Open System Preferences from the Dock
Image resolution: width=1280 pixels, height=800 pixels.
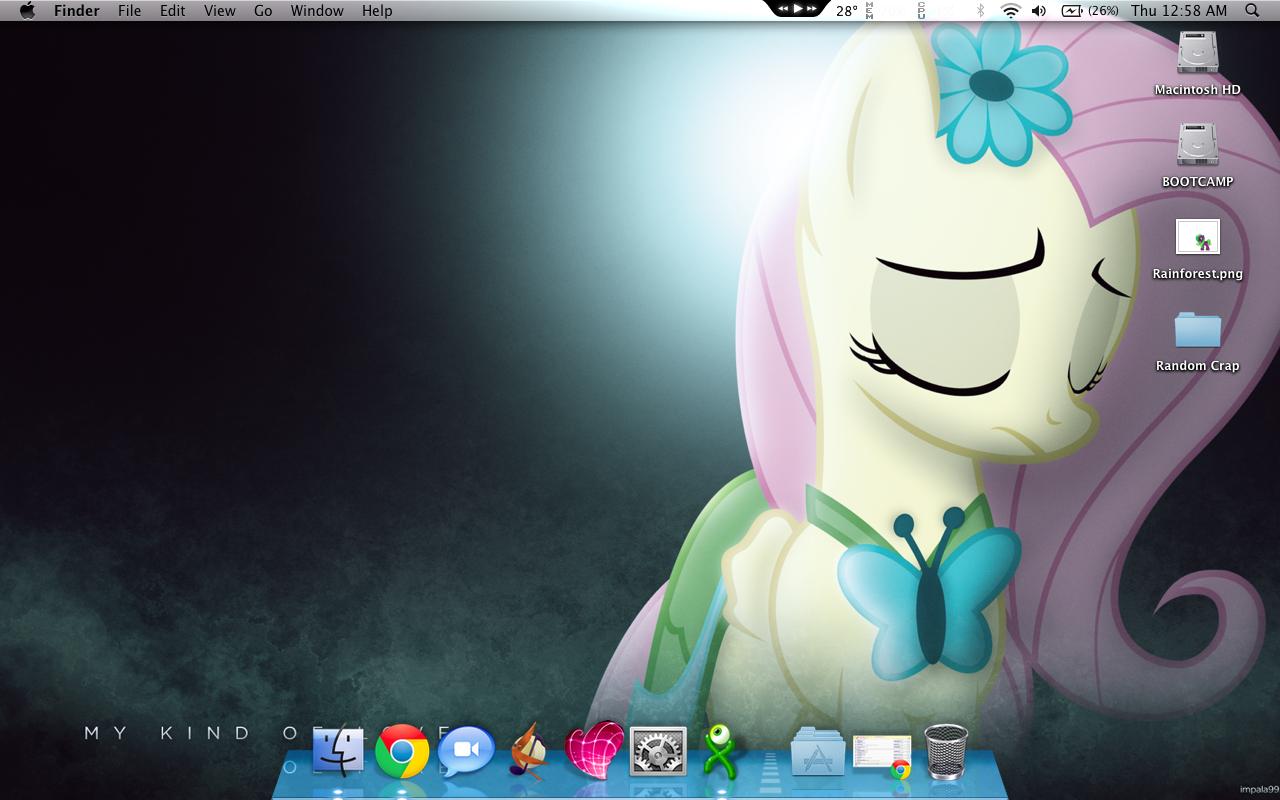click(x=658, y=752)
